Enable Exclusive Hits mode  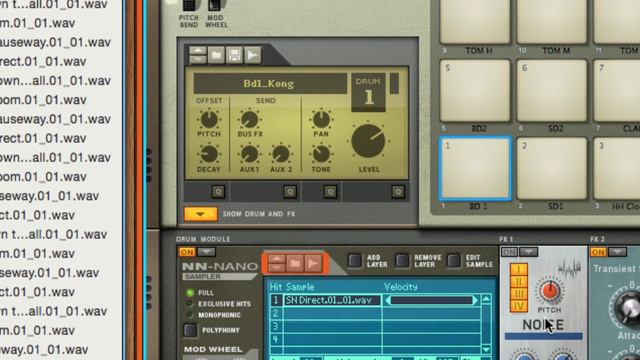pyautogui.click(x=189, y=304)
